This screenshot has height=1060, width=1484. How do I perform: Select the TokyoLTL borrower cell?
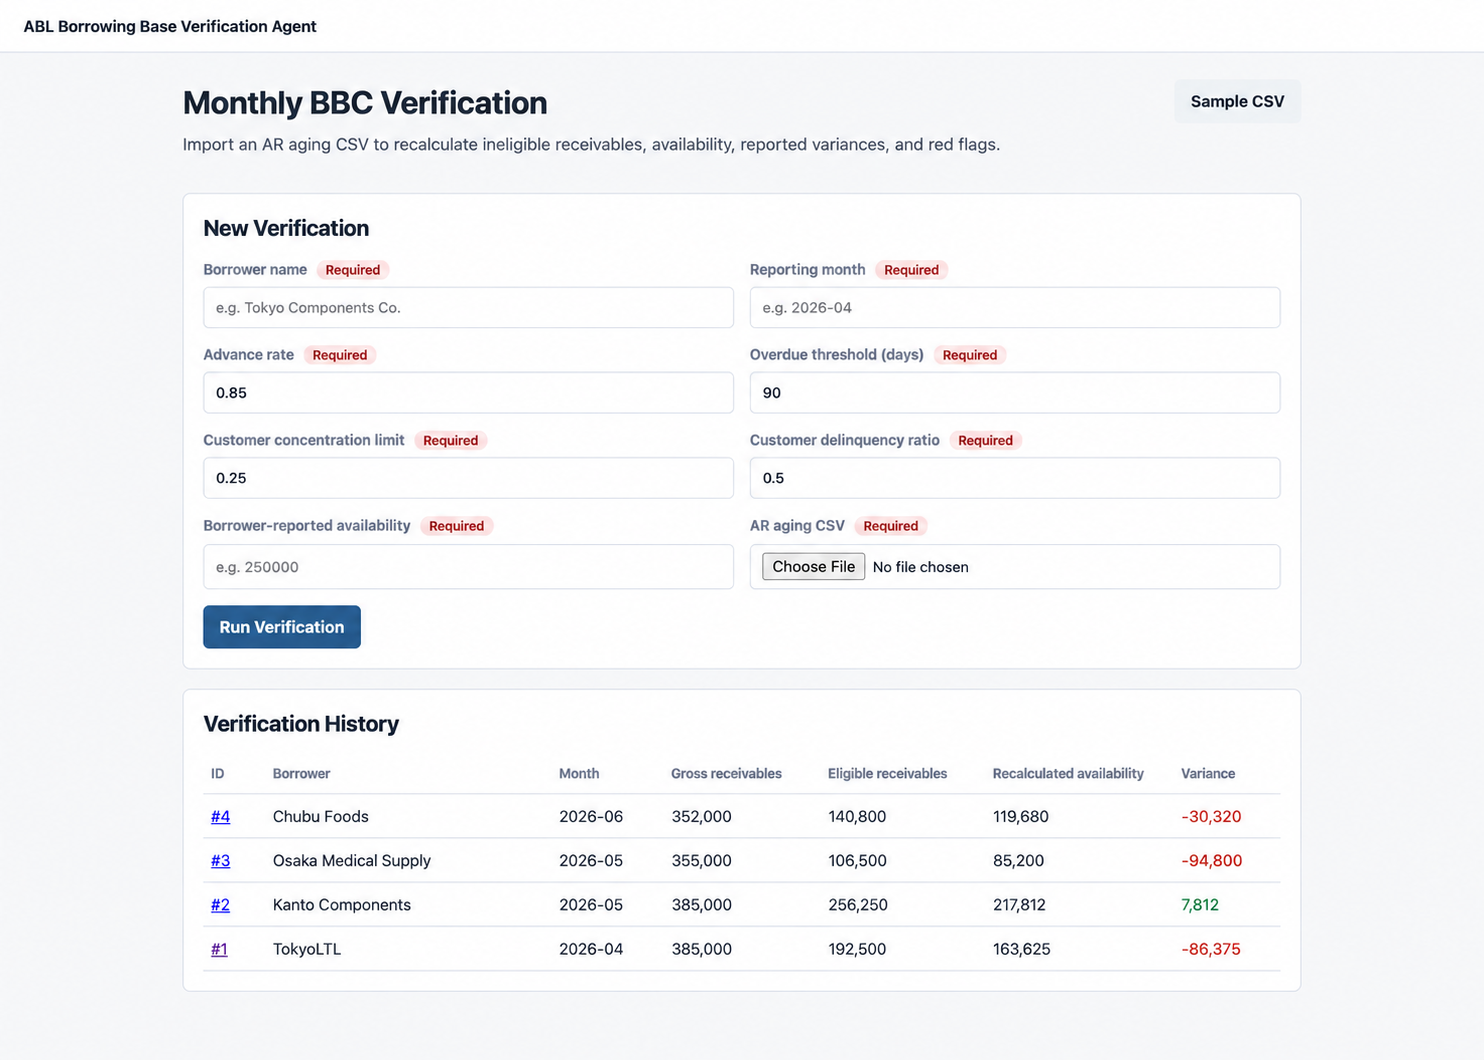point(307,949)
